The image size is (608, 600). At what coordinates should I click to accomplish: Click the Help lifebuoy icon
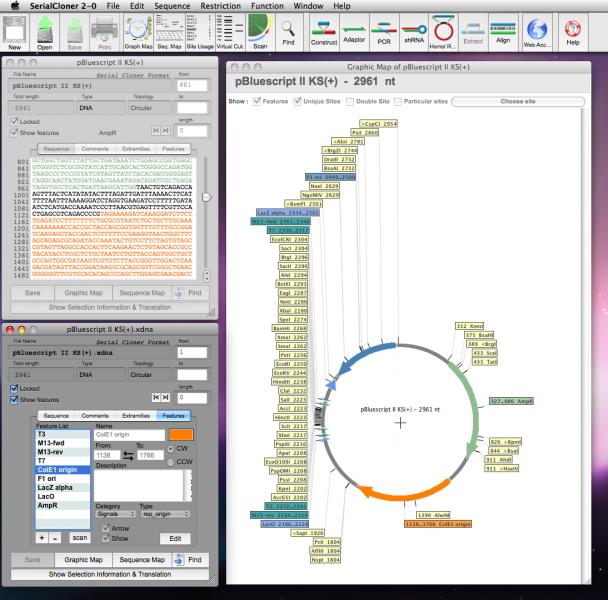pyautogui.click(x=572, y=33)
